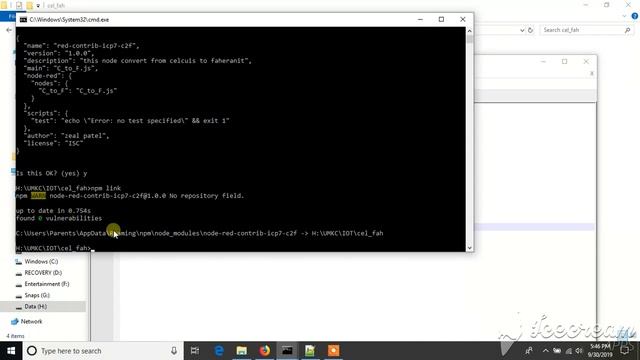The width and height of the screenshot is (640, 360).
Task: Open Network in Explorer navigation pane
Action: click(x=31, y=322)
